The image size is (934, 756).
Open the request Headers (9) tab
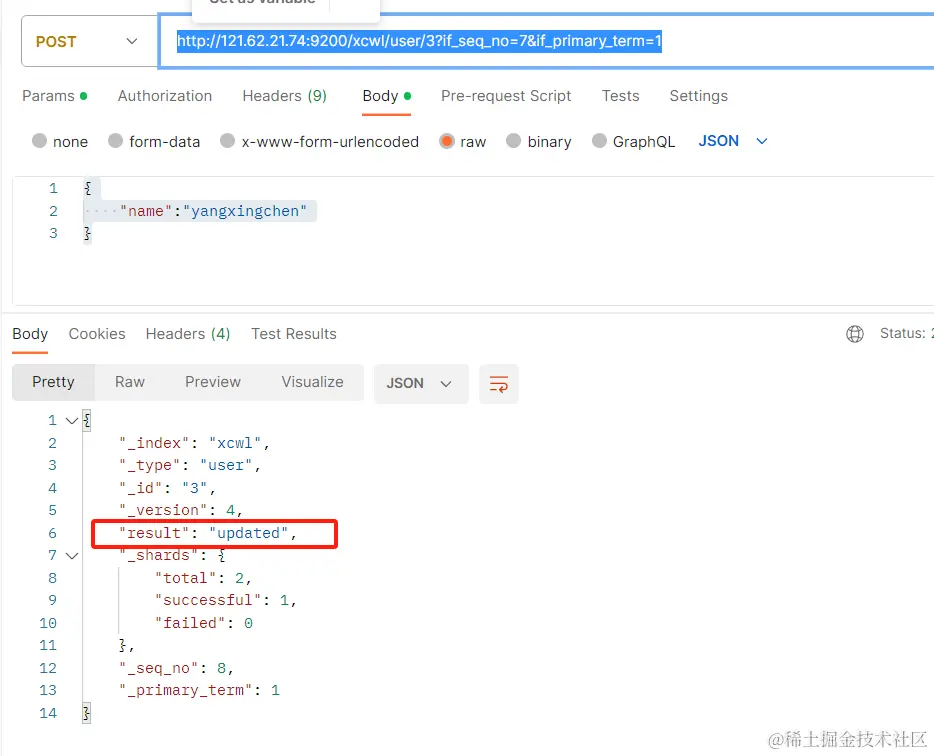(x=285, y=96)
